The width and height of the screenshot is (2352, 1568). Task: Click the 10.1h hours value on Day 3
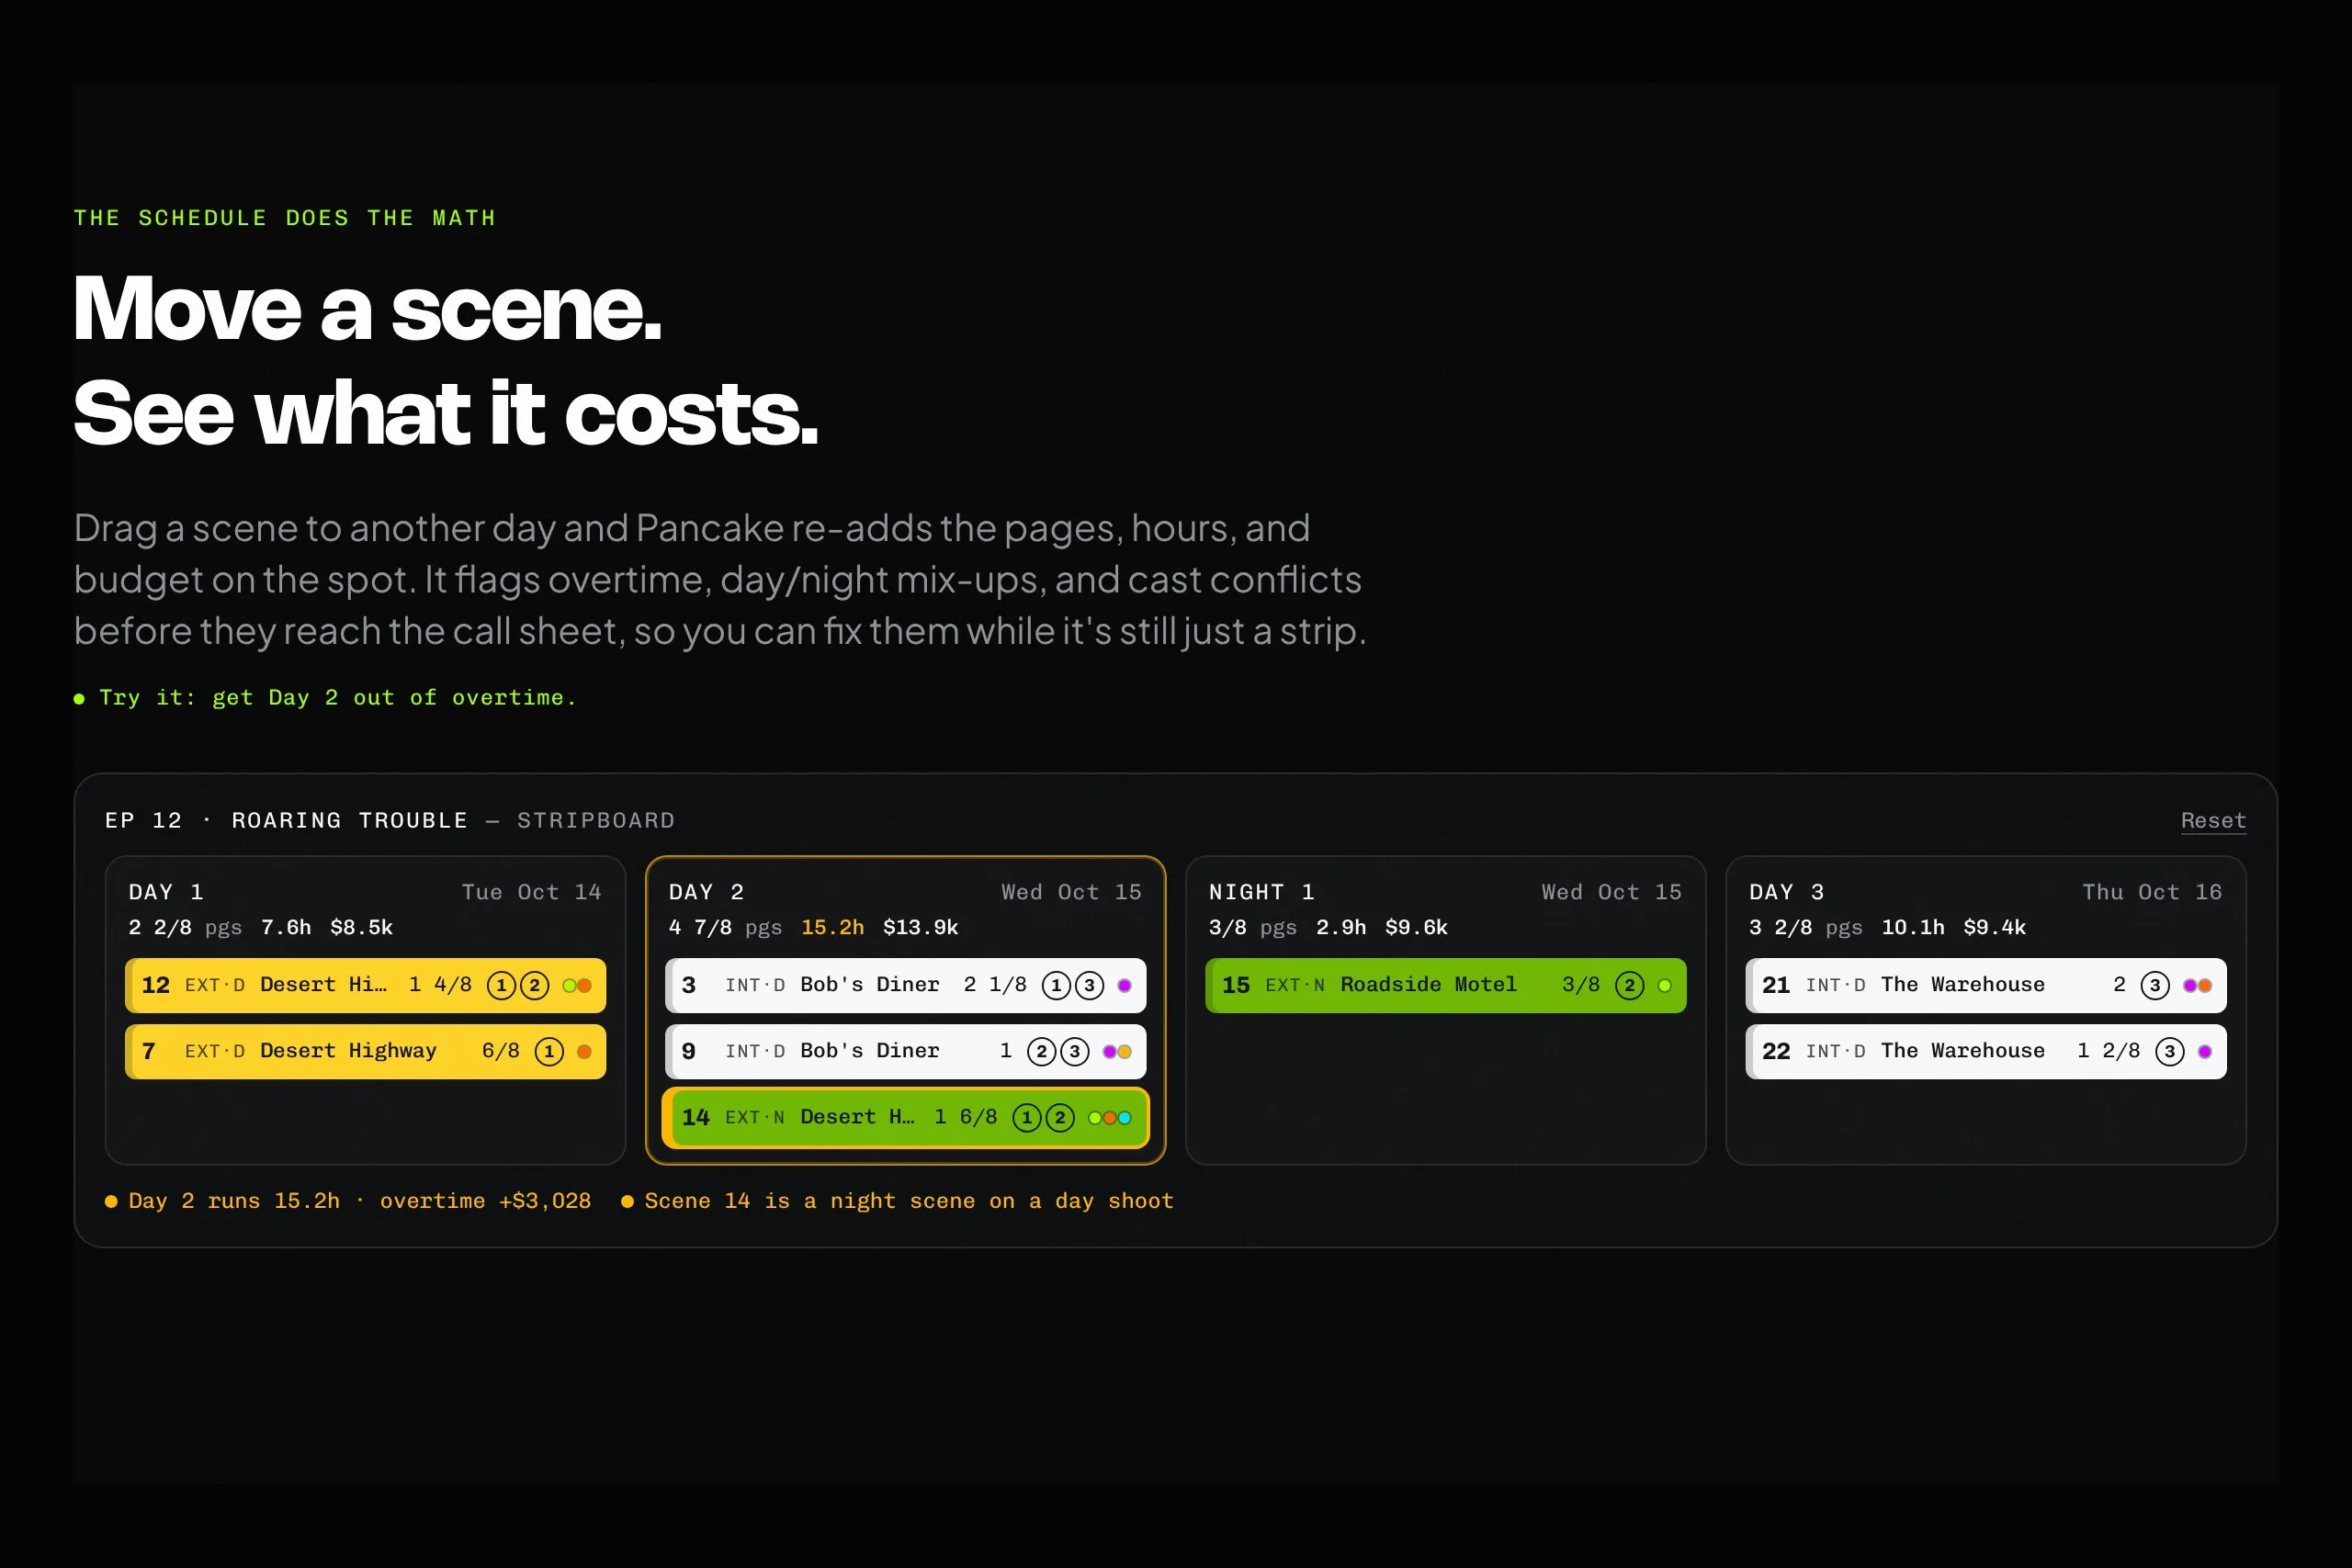point(1912,928)
